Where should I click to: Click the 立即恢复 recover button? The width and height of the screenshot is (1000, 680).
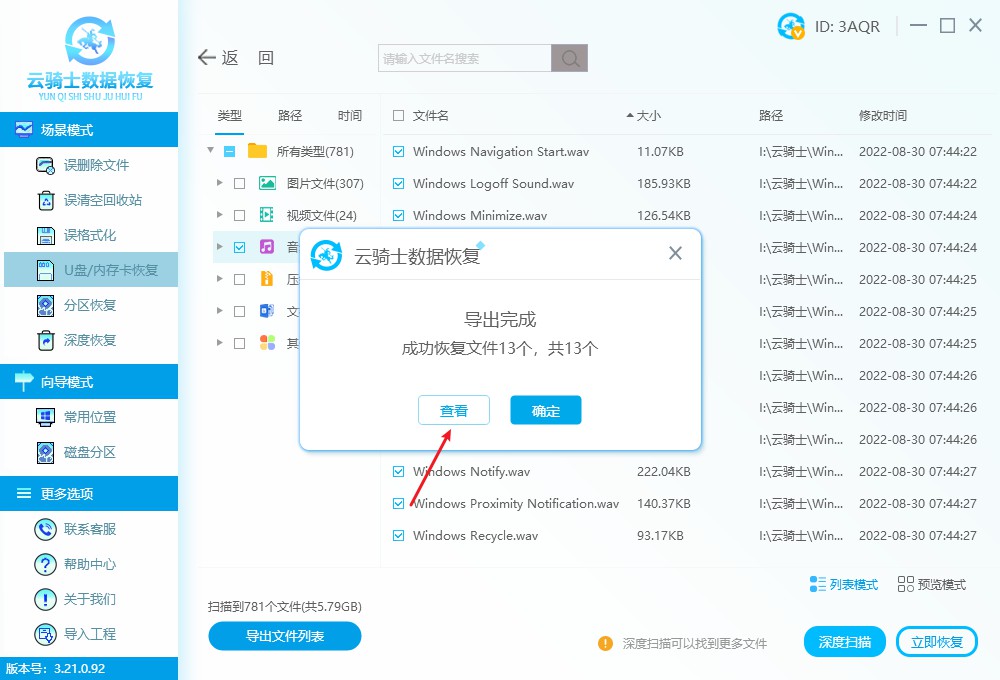pyautogui.click(x=937, y=641)
